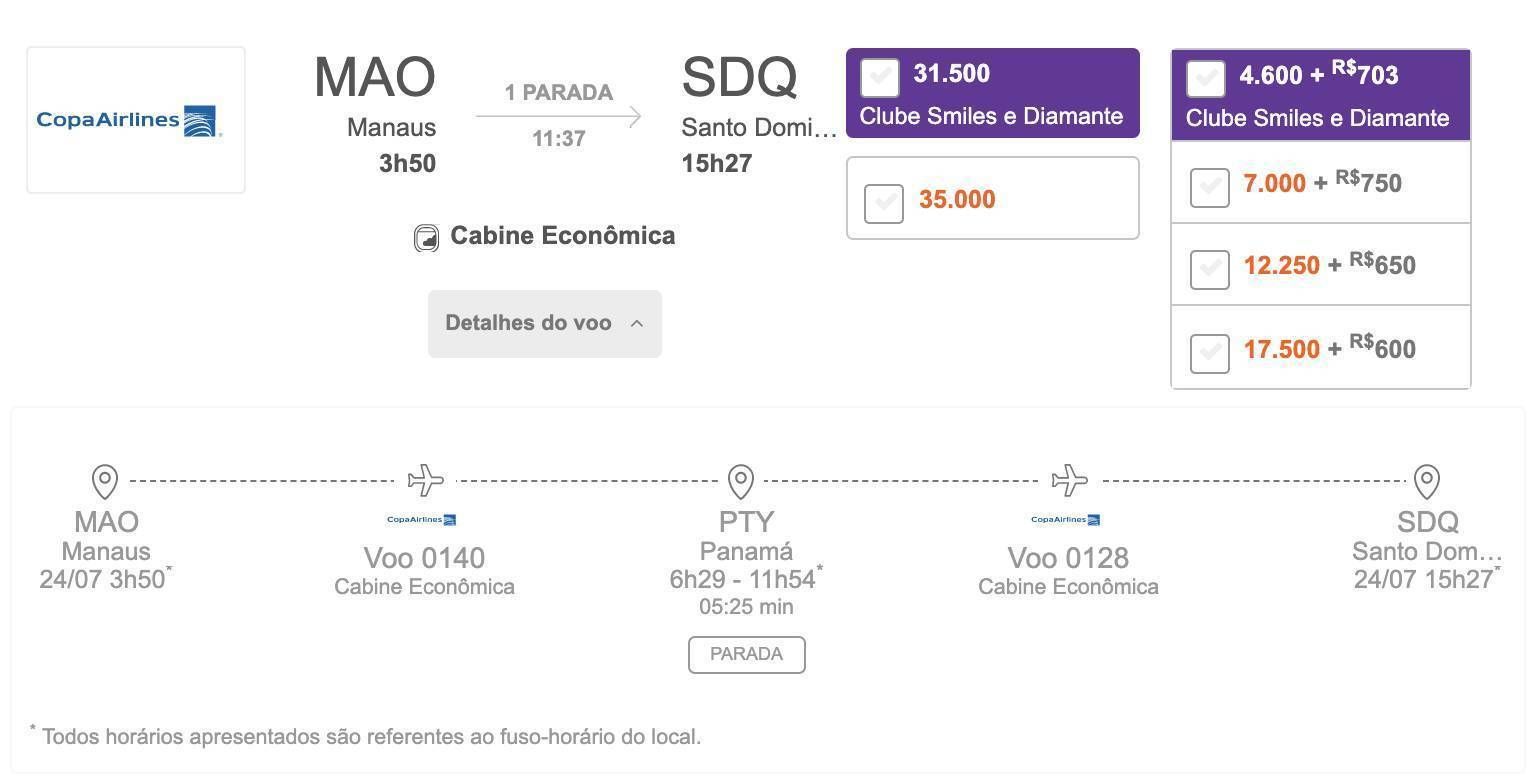Click the small Copa Airlines logo above Voo 0140

[422, 519]
